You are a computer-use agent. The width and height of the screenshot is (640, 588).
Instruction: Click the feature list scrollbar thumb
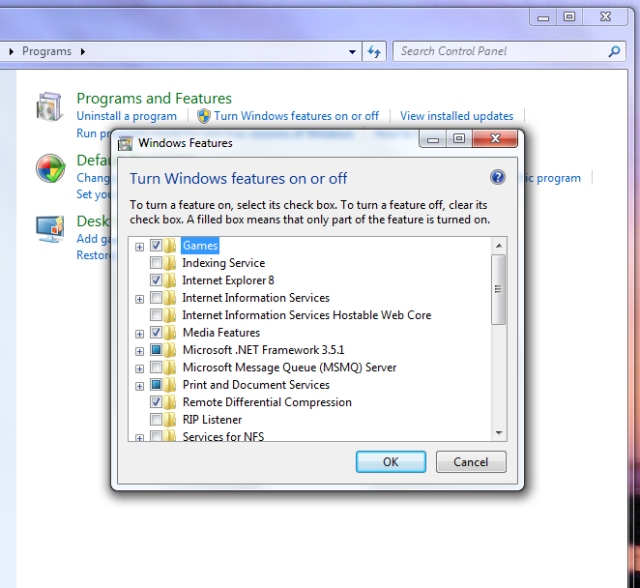pyautogui.click(x=498, y=289)
